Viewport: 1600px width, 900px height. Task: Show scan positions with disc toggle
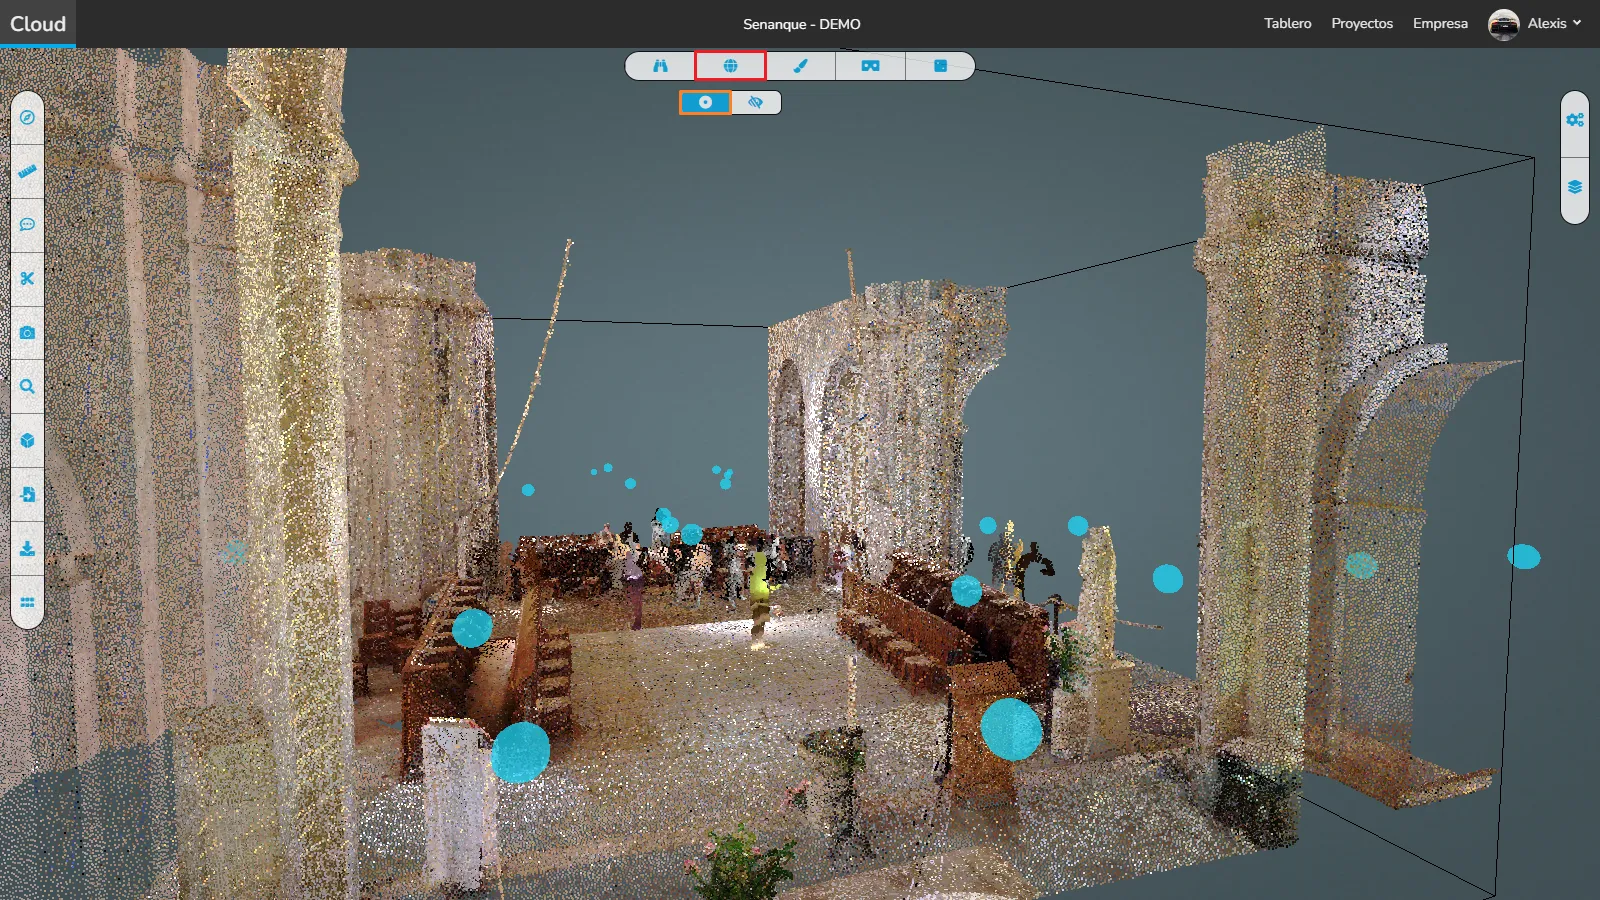[x=705, y=102]
